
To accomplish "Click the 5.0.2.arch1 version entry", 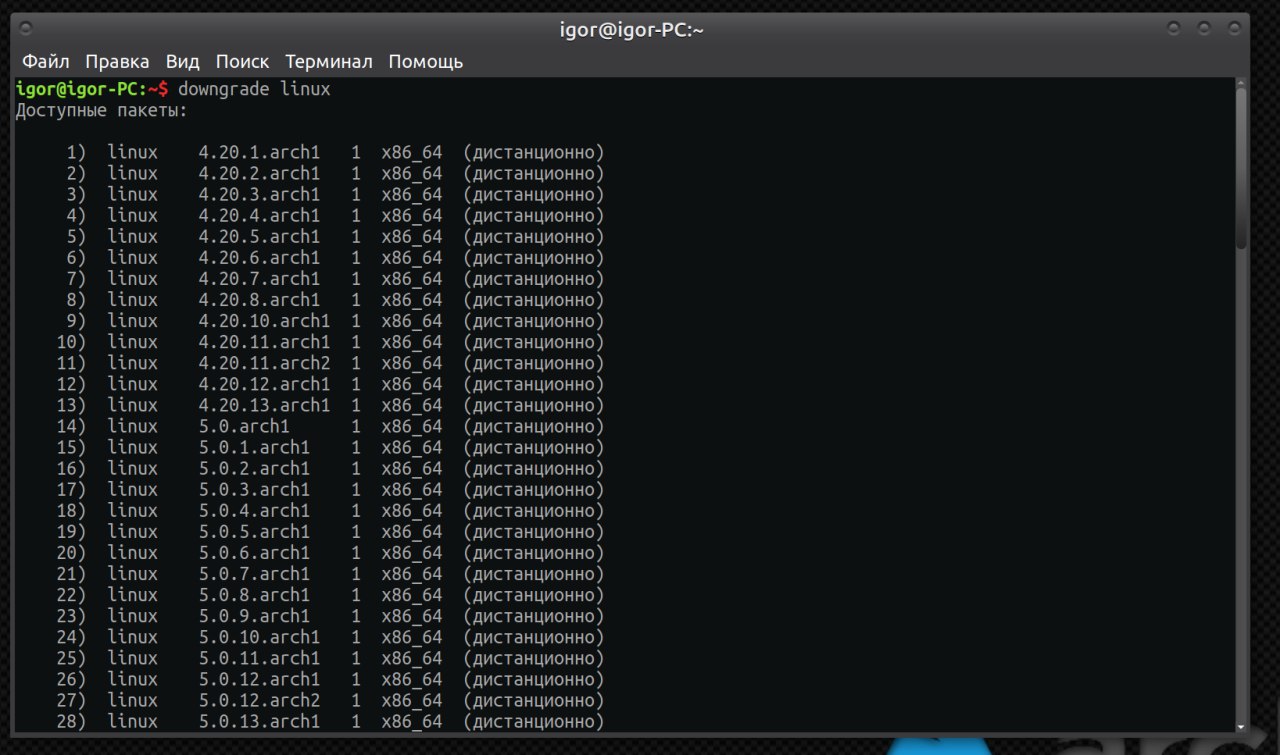I will click(254, 468).
